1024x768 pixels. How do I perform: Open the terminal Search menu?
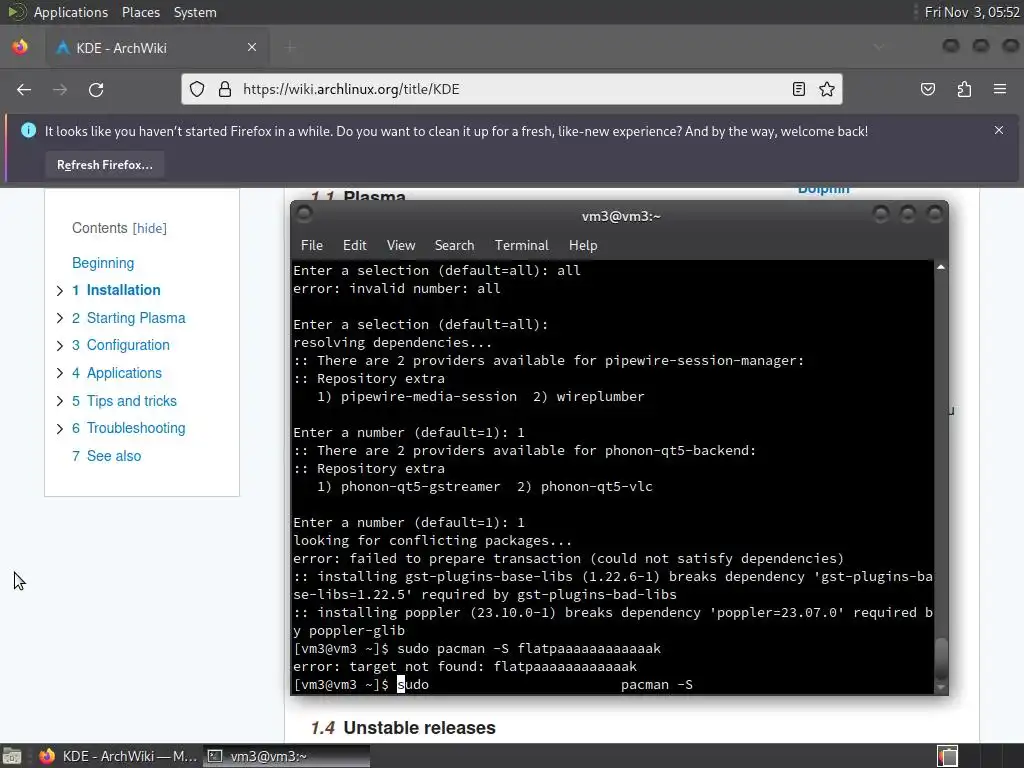coord(455,246)
